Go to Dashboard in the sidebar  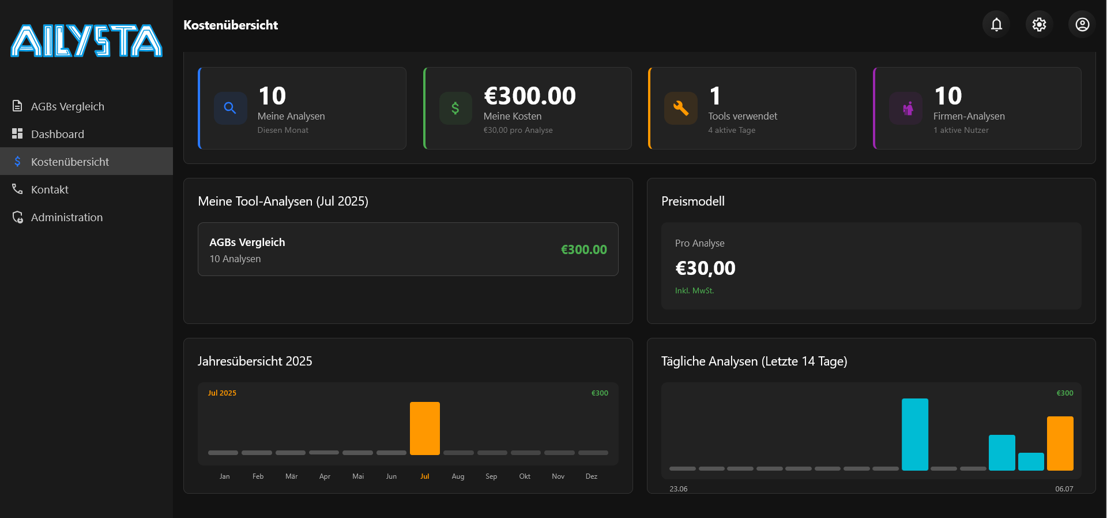click(x=57, y=134)
